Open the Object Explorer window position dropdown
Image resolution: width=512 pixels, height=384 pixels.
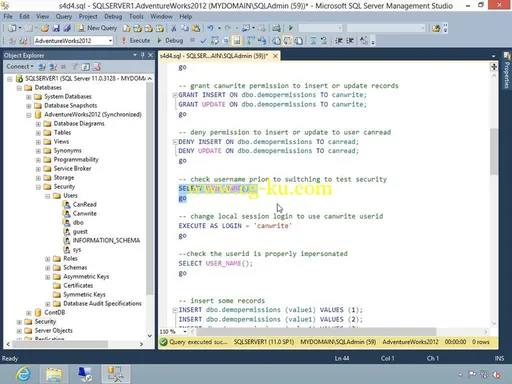(135, 55)
